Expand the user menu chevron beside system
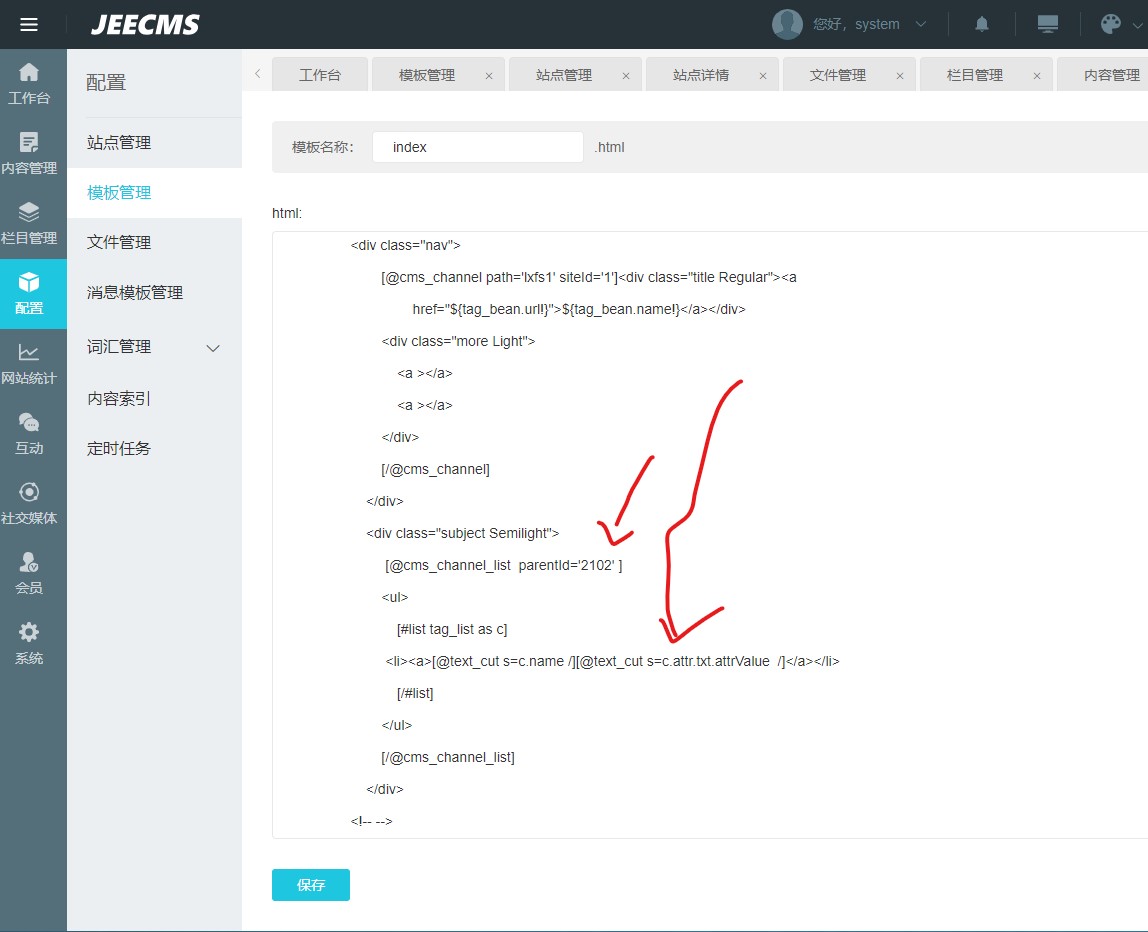This screenshot has width=1148, height=932. (921, 24)
